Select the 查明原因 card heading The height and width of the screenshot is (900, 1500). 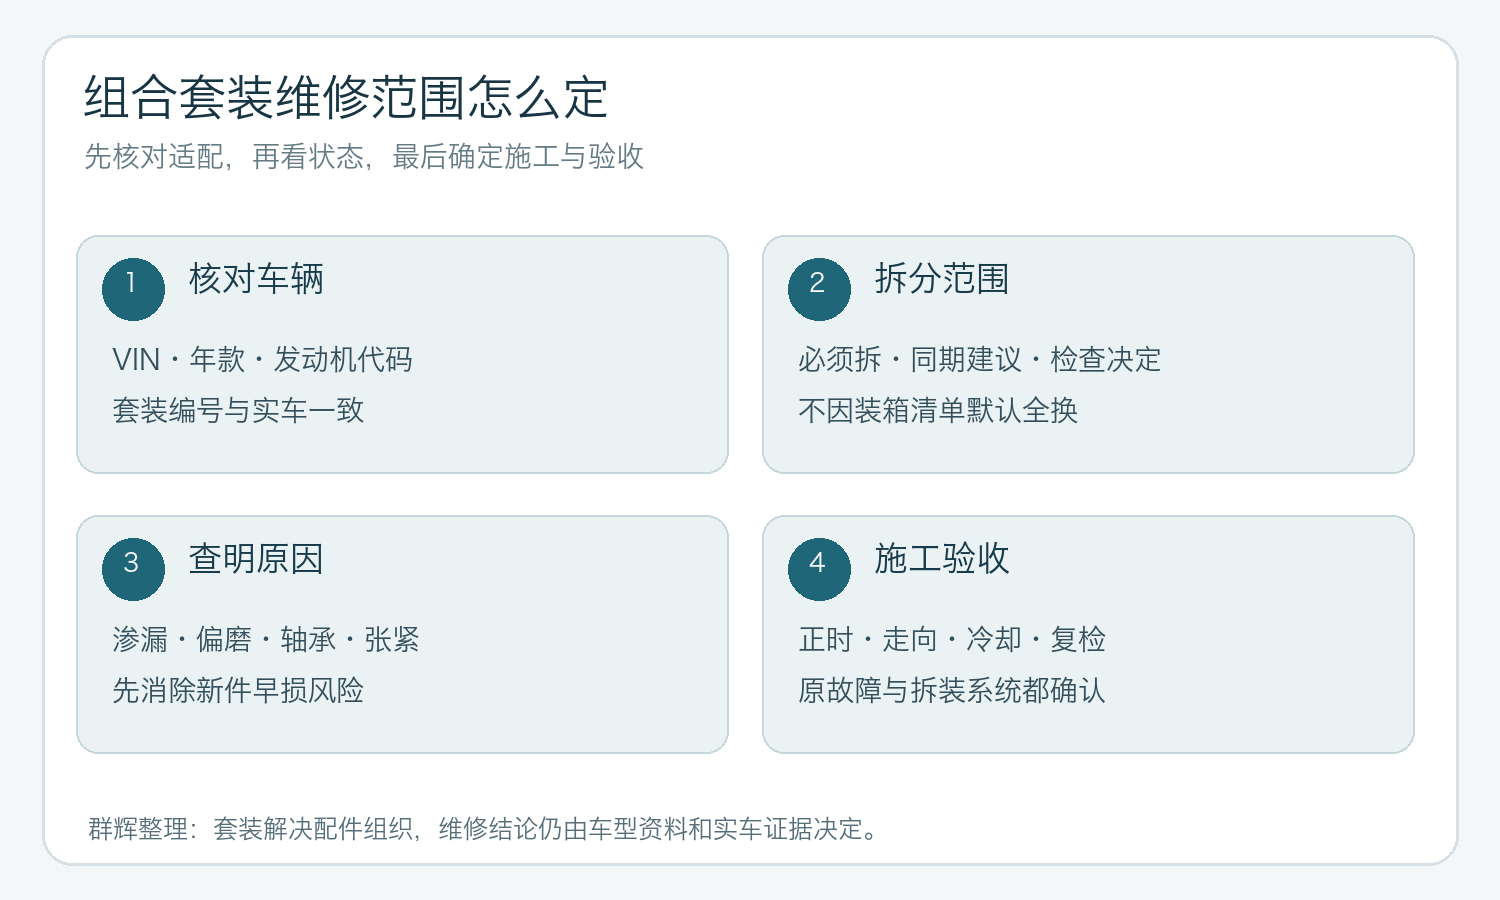(x=256, y=559)
